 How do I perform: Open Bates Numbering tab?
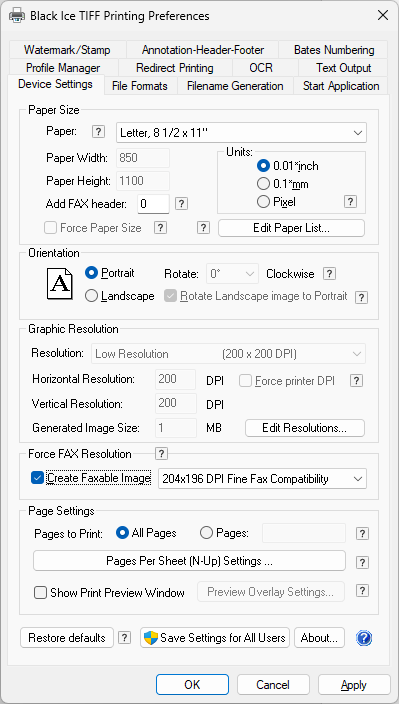tap(334, 50)
